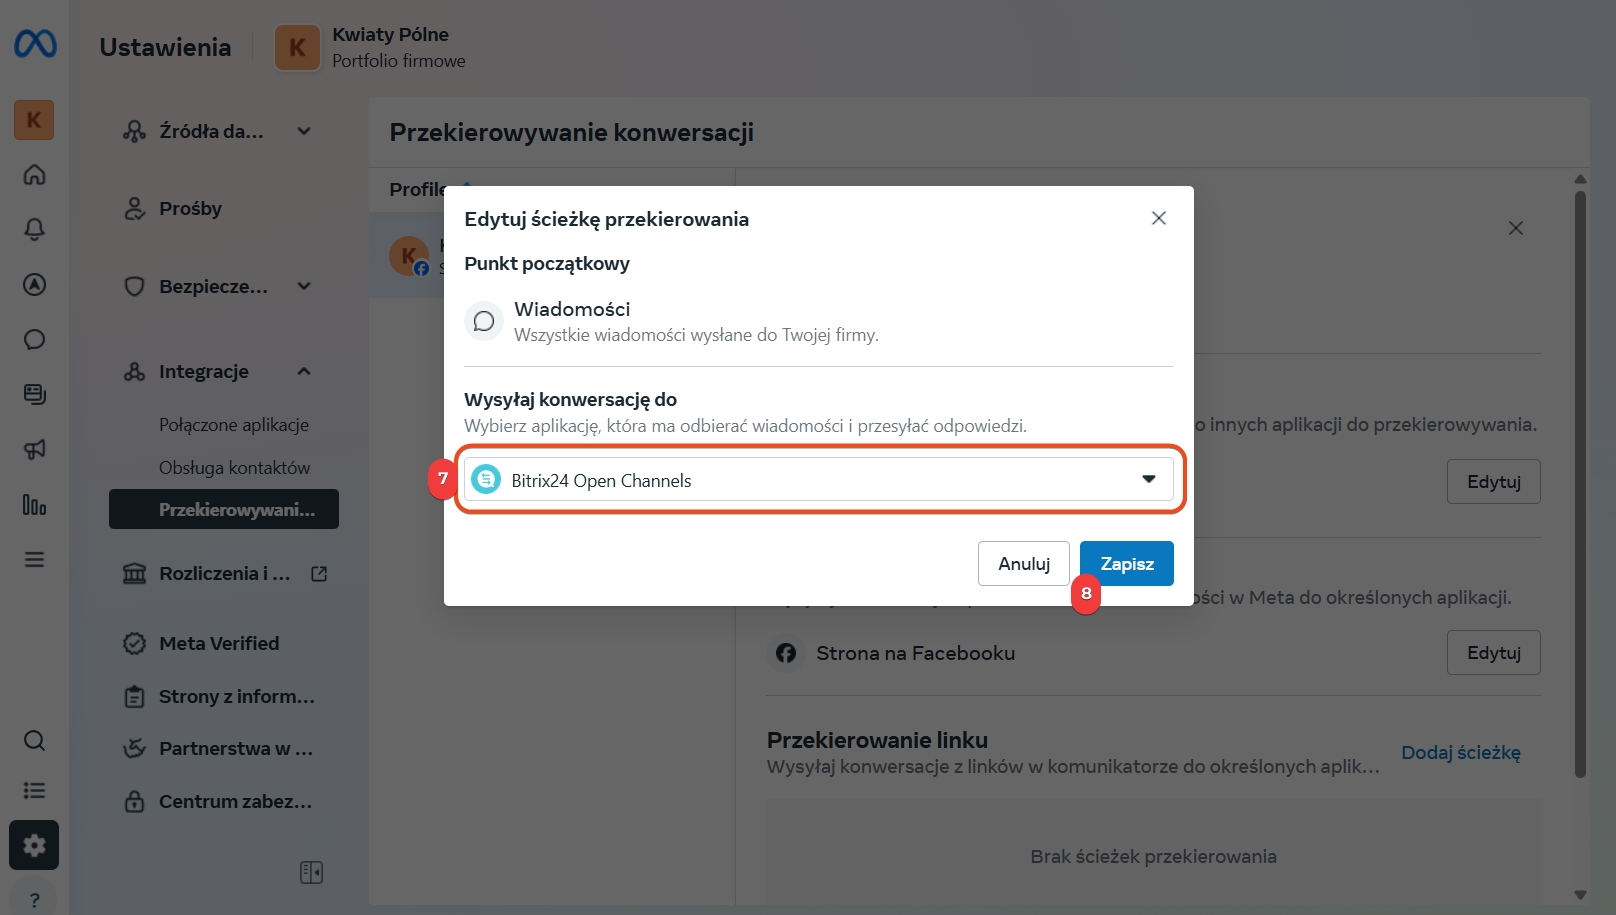Open notifications bell icon

34,230
